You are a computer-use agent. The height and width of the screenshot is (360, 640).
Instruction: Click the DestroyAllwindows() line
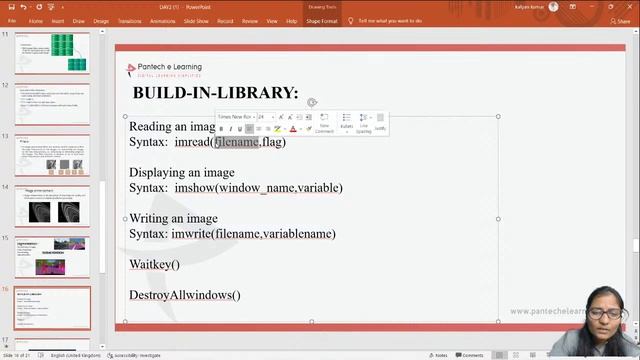click(185, 295)
